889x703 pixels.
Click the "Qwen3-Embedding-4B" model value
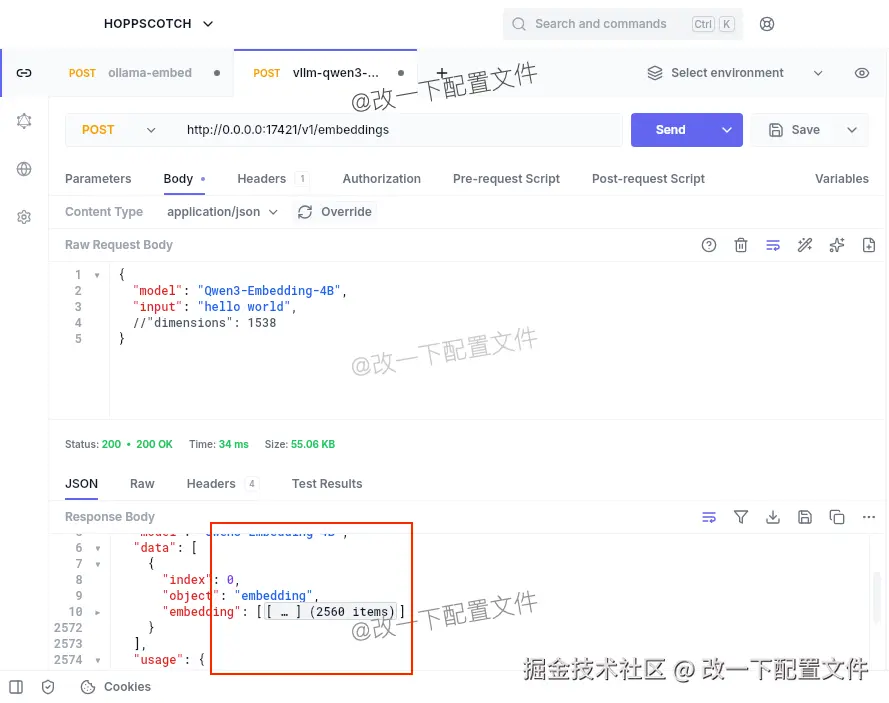[269, 291]
